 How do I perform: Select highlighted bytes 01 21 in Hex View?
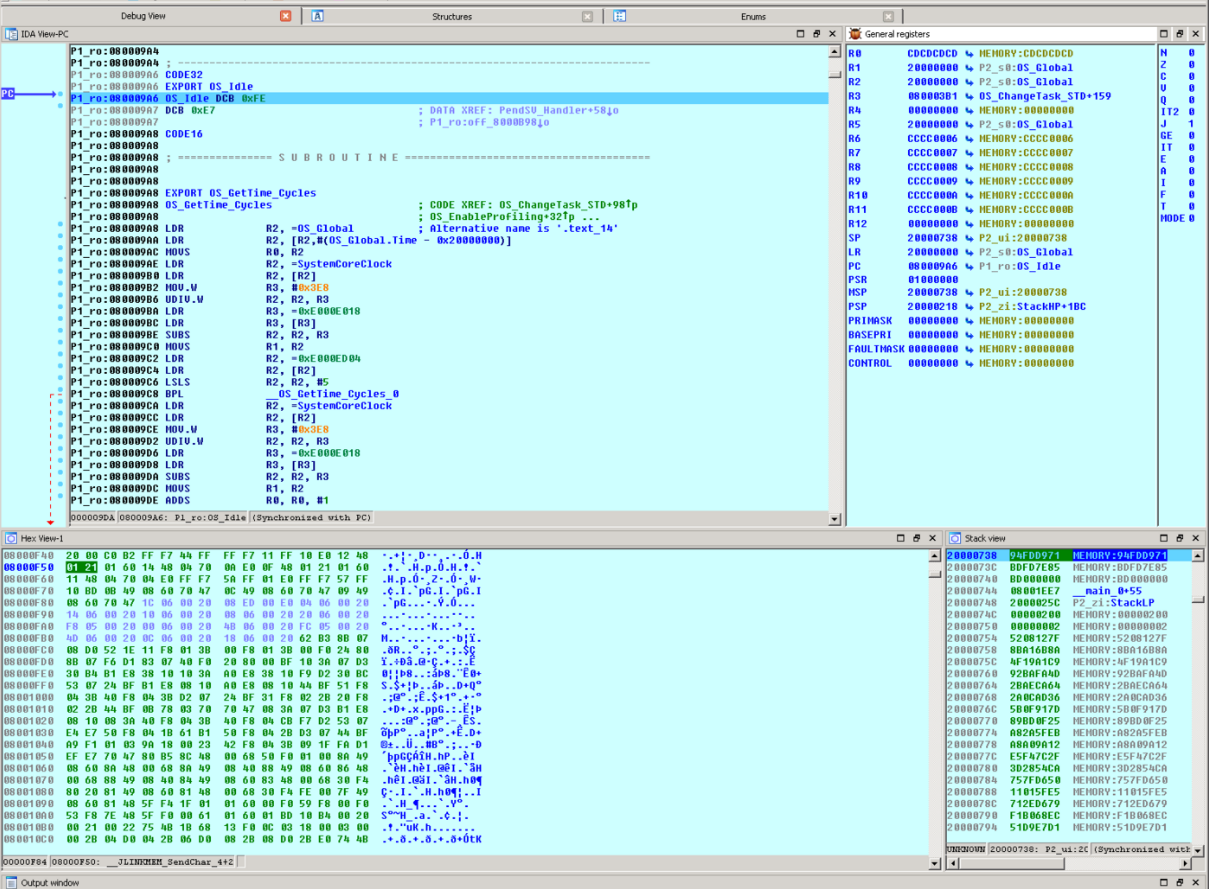pos(80,565)
